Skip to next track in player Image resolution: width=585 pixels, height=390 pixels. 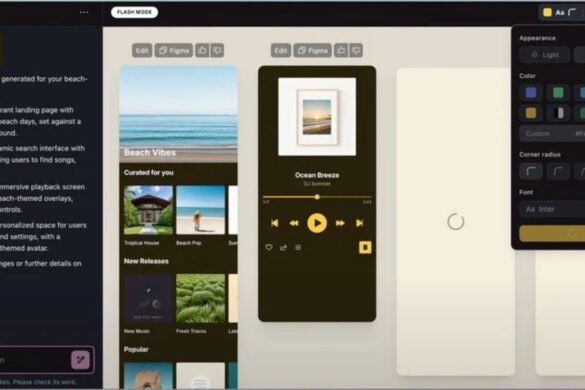pyautogui.click(x=360, y=223)
